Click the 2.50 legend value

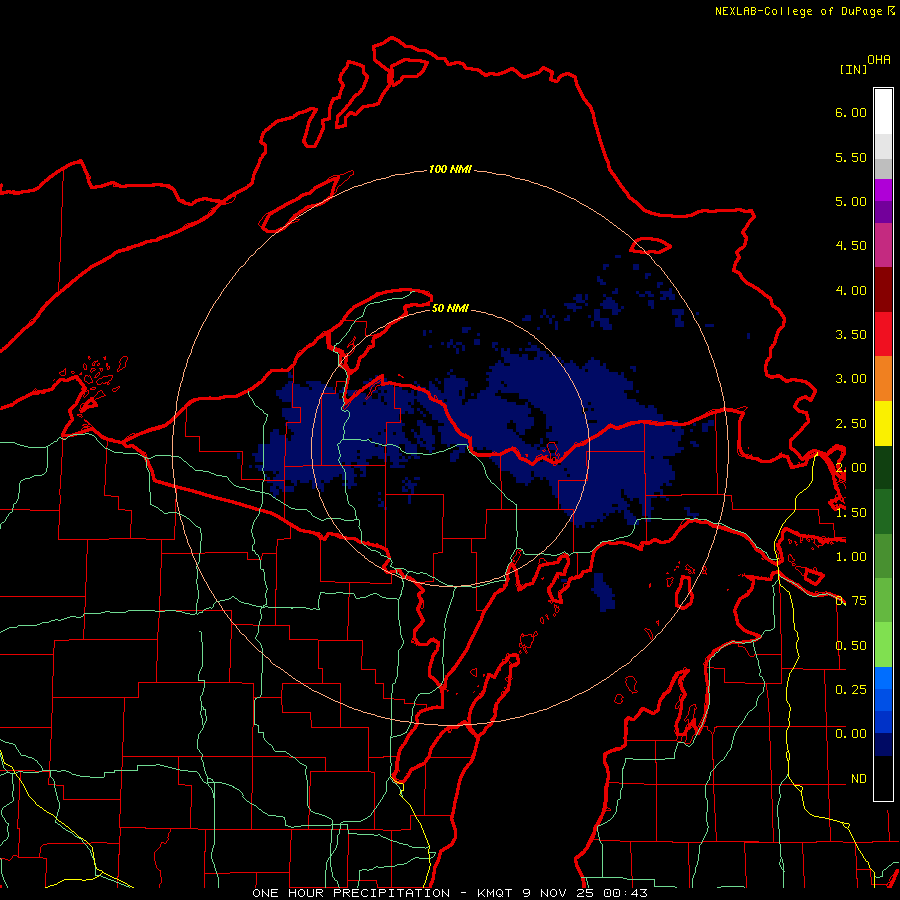851,424
